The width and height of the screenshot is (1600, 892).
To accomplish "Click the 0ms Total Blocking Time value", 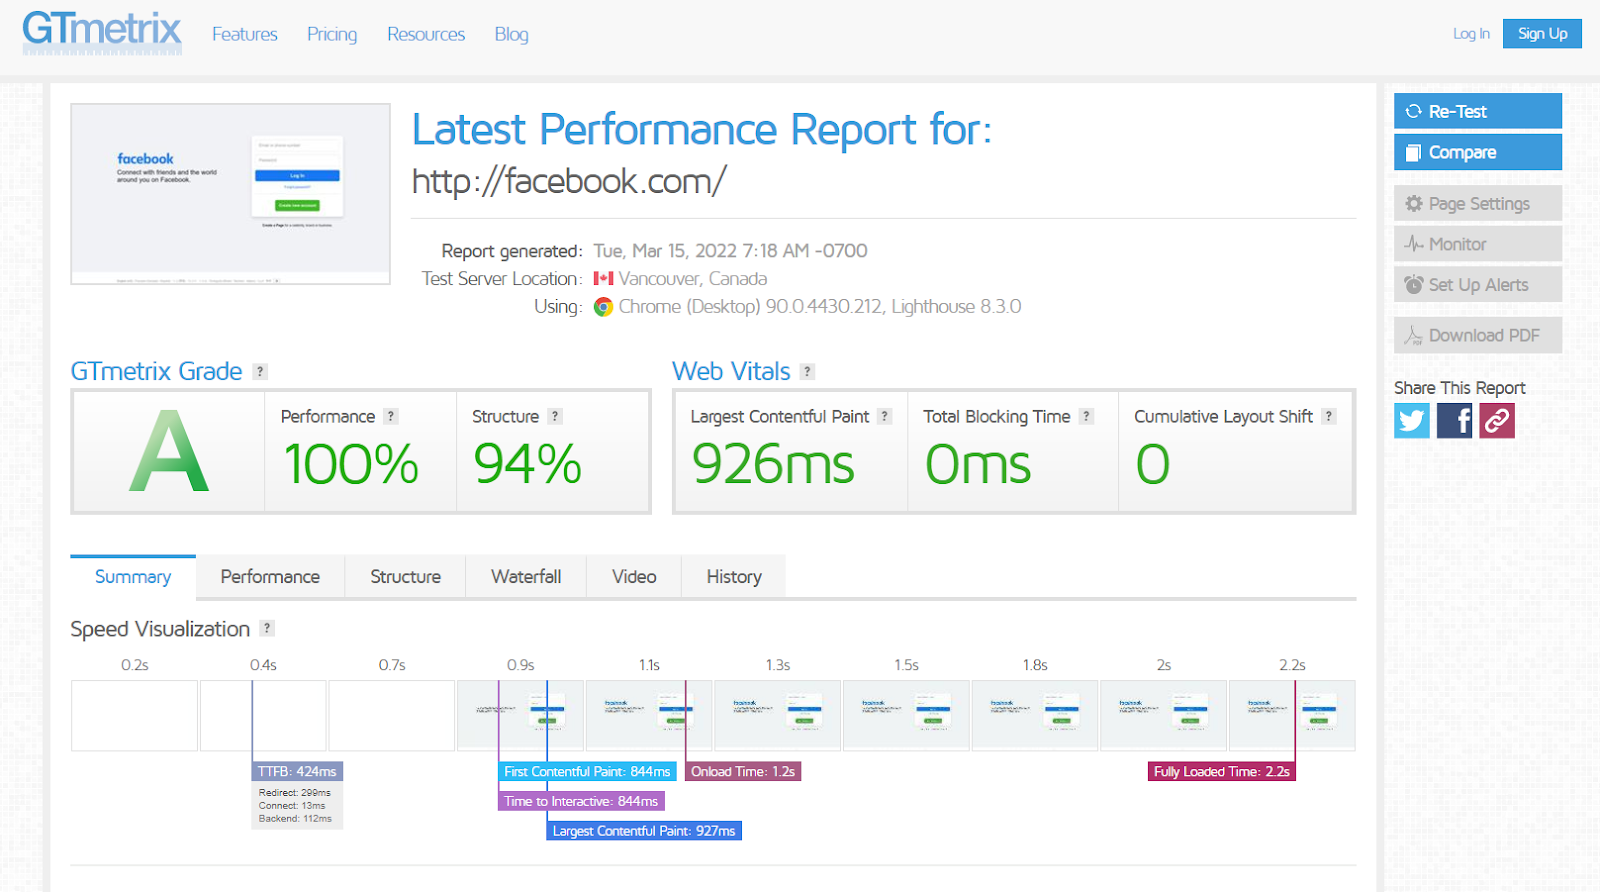I will [978, 464].
